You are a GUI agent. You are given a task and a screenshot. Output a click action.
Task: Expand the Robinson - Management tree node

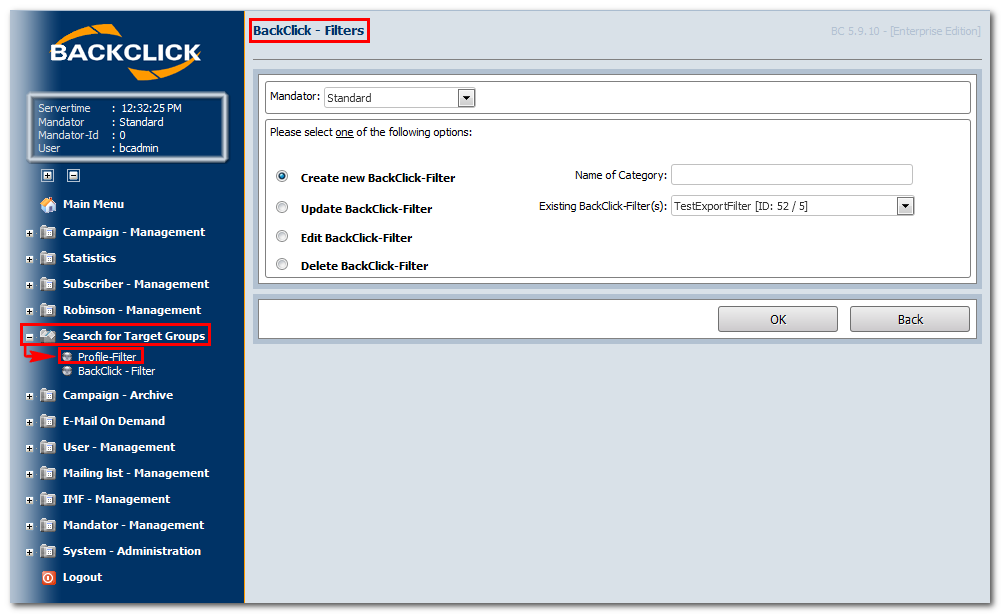click(x=29, y=311)
